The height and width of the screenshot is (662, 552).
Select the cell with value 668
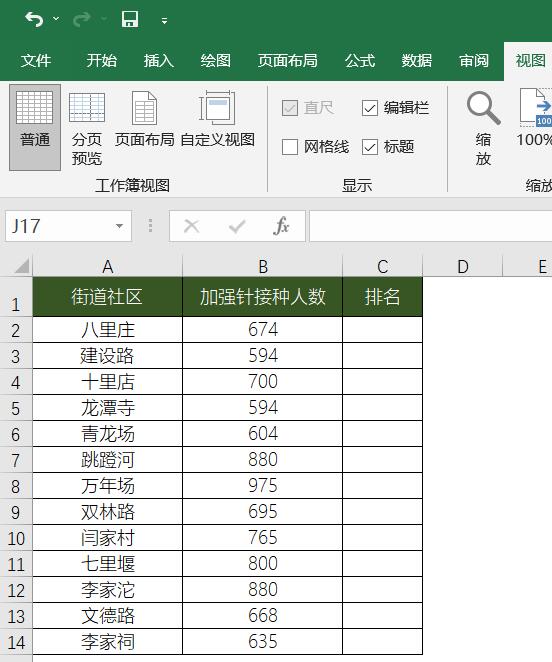click(x=263, y=616)
